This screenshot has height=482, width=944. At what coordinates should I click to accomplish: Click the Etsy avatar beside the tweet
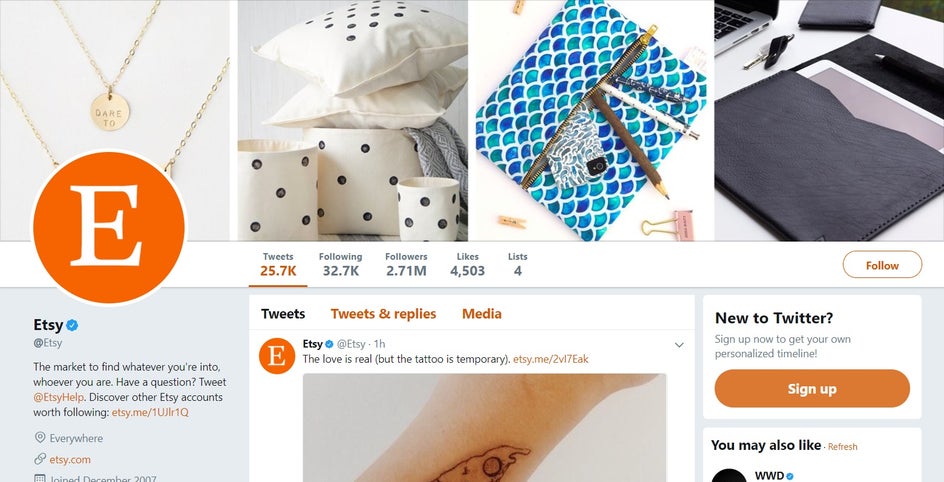tap(277, 356)
